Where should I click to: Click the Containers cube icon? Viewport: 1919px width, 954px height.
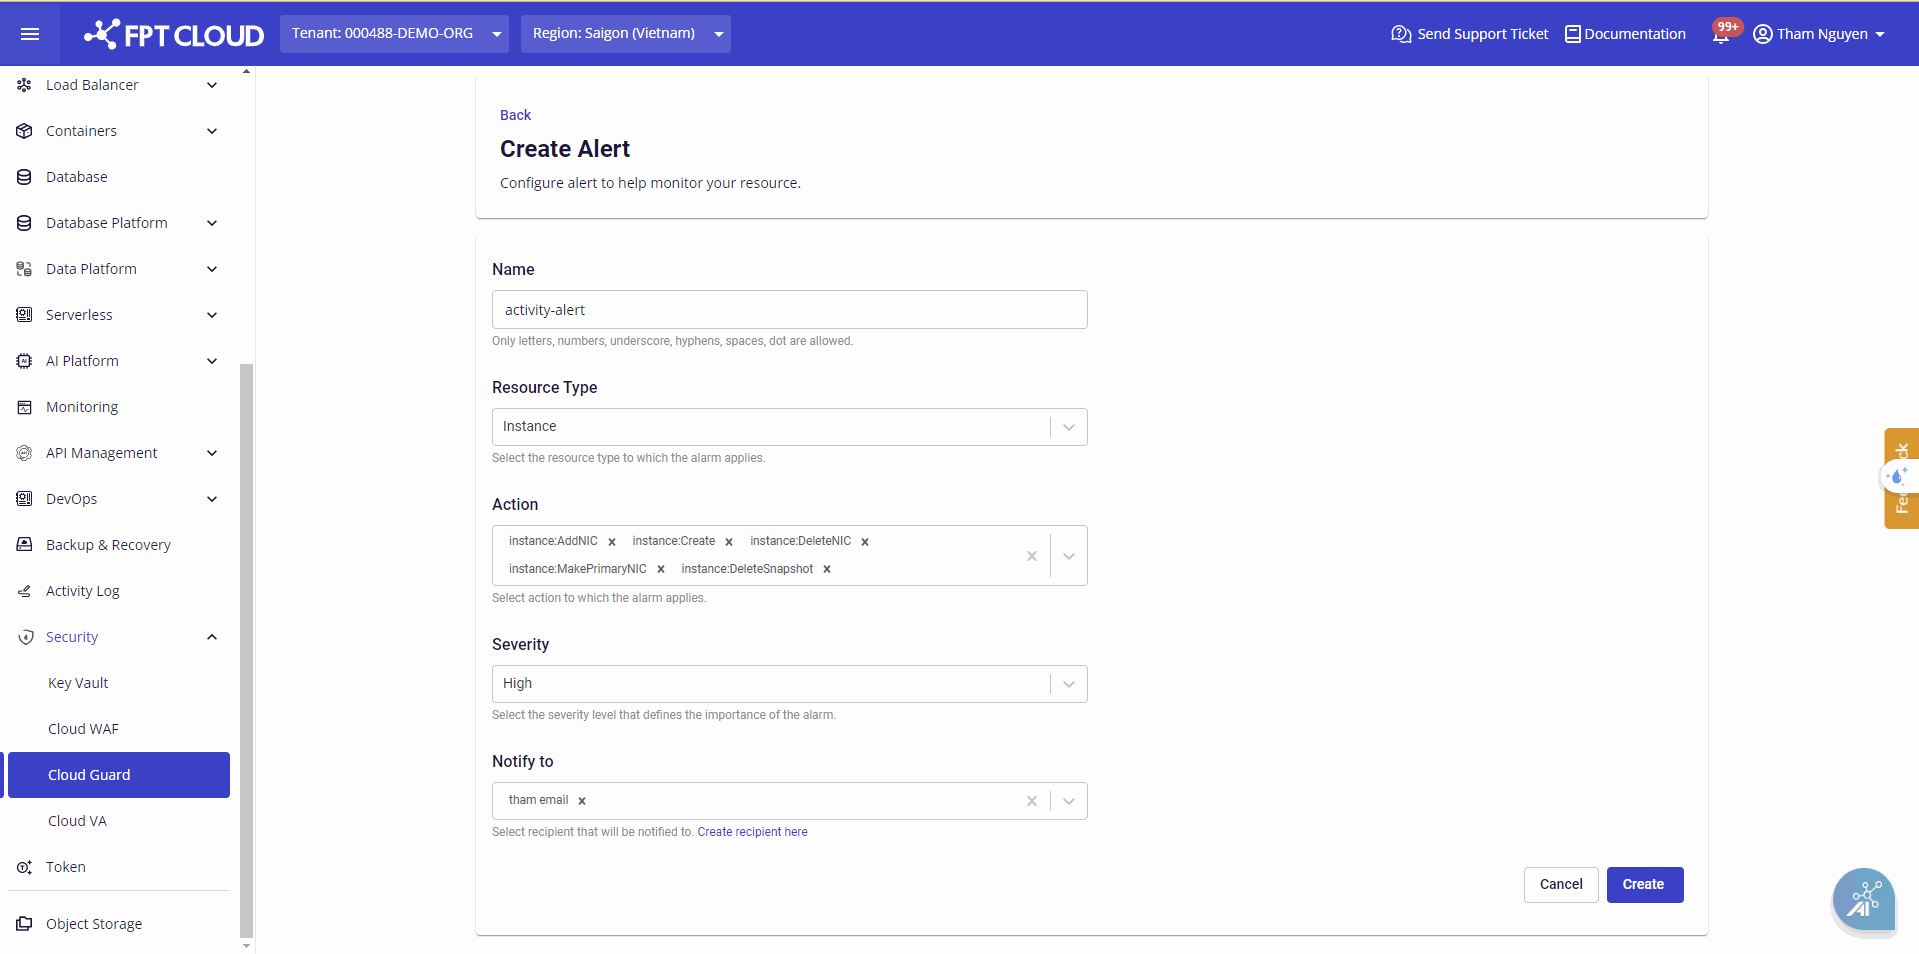(x=24, y=131)
